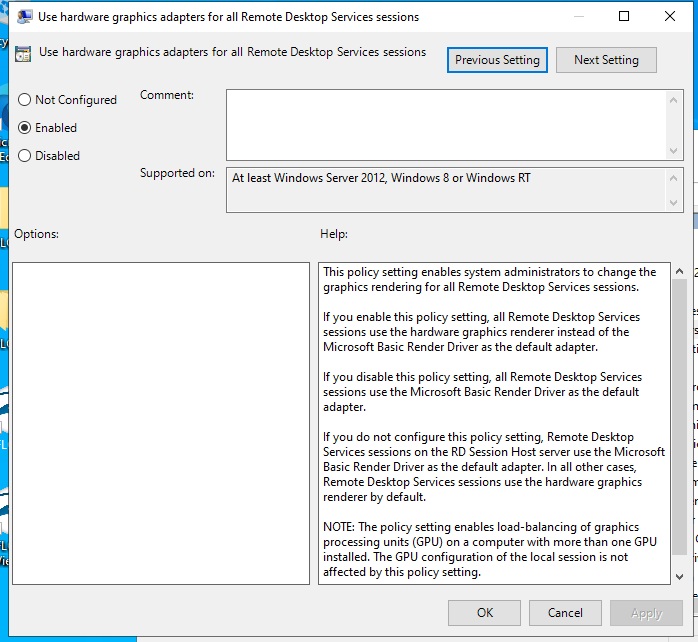Click the 'Supported on:' label
The height and width of the screenshot is (642, 698).
coord(177,173)
